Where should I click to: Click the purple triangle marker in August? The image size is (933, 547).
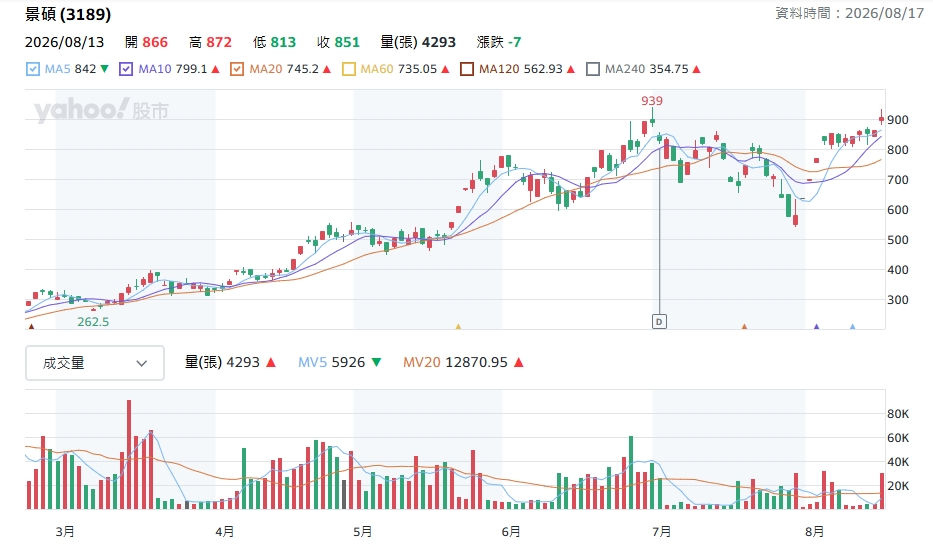point(816,326)
